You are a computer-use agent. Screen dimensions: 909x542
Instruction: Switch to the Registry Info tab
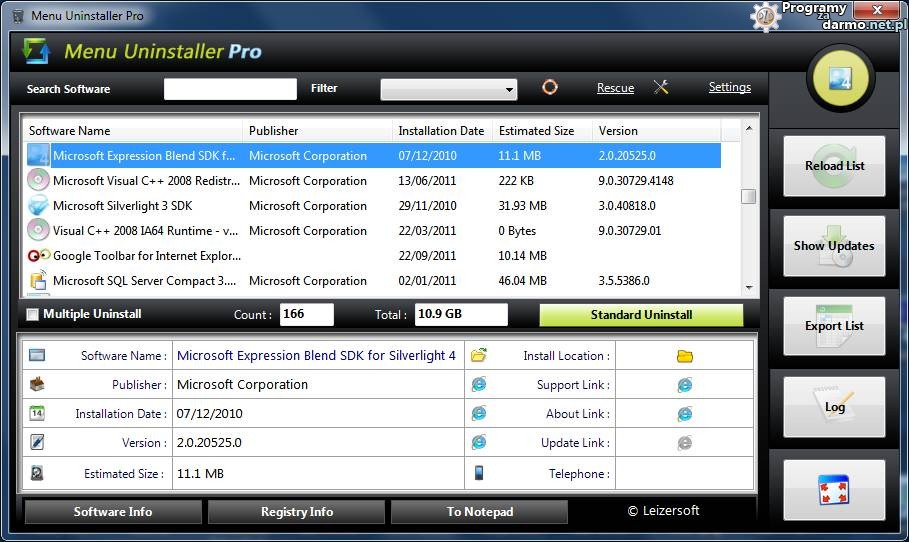coord(297,512)
